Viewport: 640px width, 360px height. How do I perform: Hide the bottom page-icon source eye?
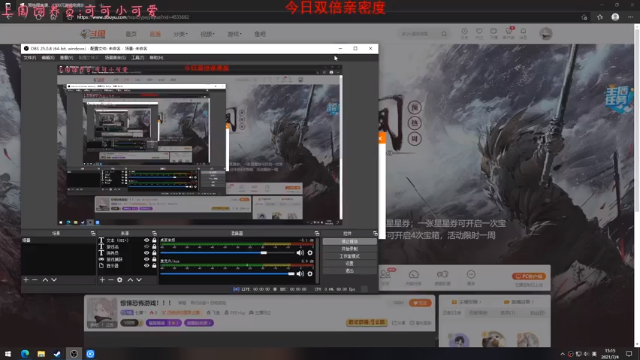(147, 266)
